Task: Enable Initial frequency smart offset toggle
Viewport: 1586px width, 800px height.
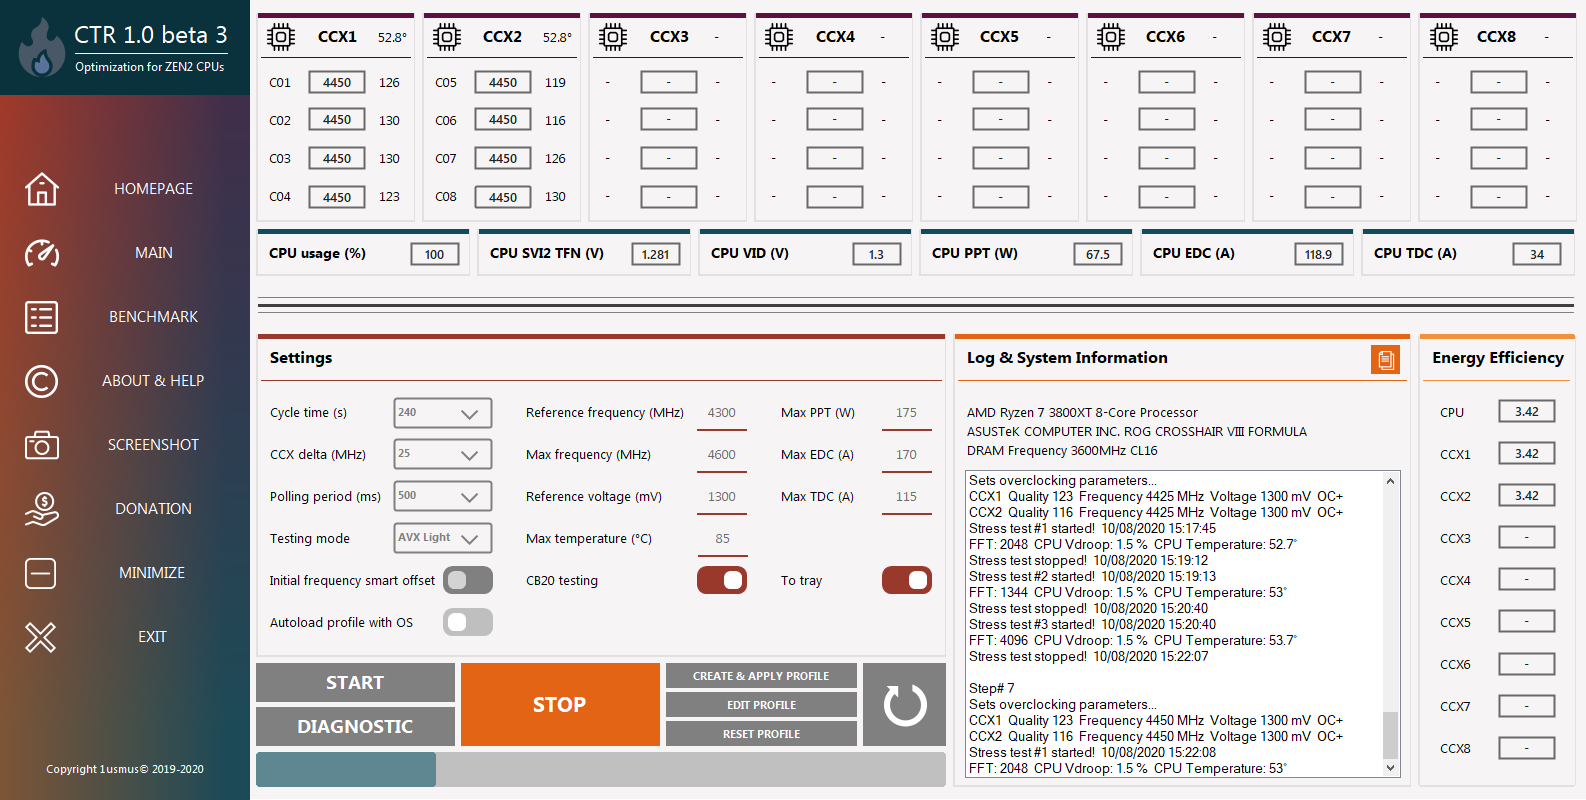Action: (x=468, y=580)
